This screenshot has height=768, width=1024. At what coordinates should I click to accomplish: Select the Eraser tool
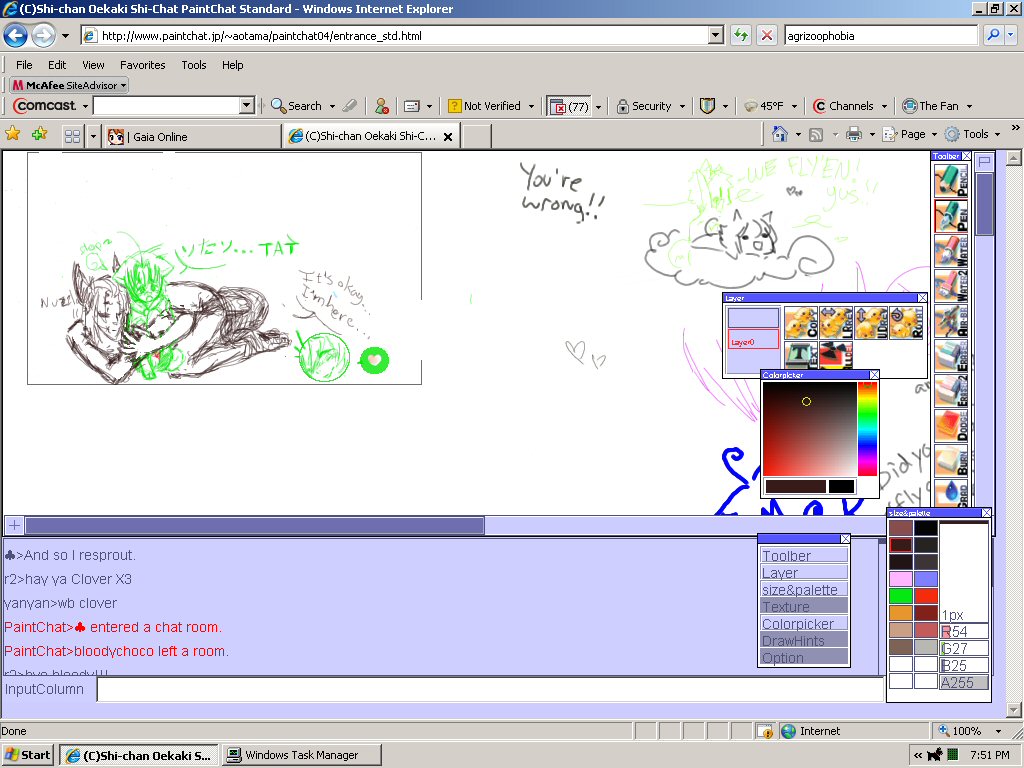point(951,357)
